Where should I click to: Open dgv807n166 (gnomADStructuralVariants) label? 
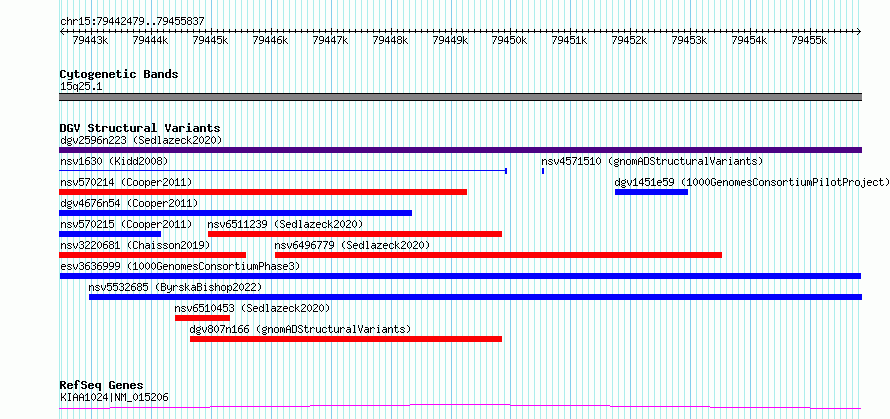coord(300,329)
